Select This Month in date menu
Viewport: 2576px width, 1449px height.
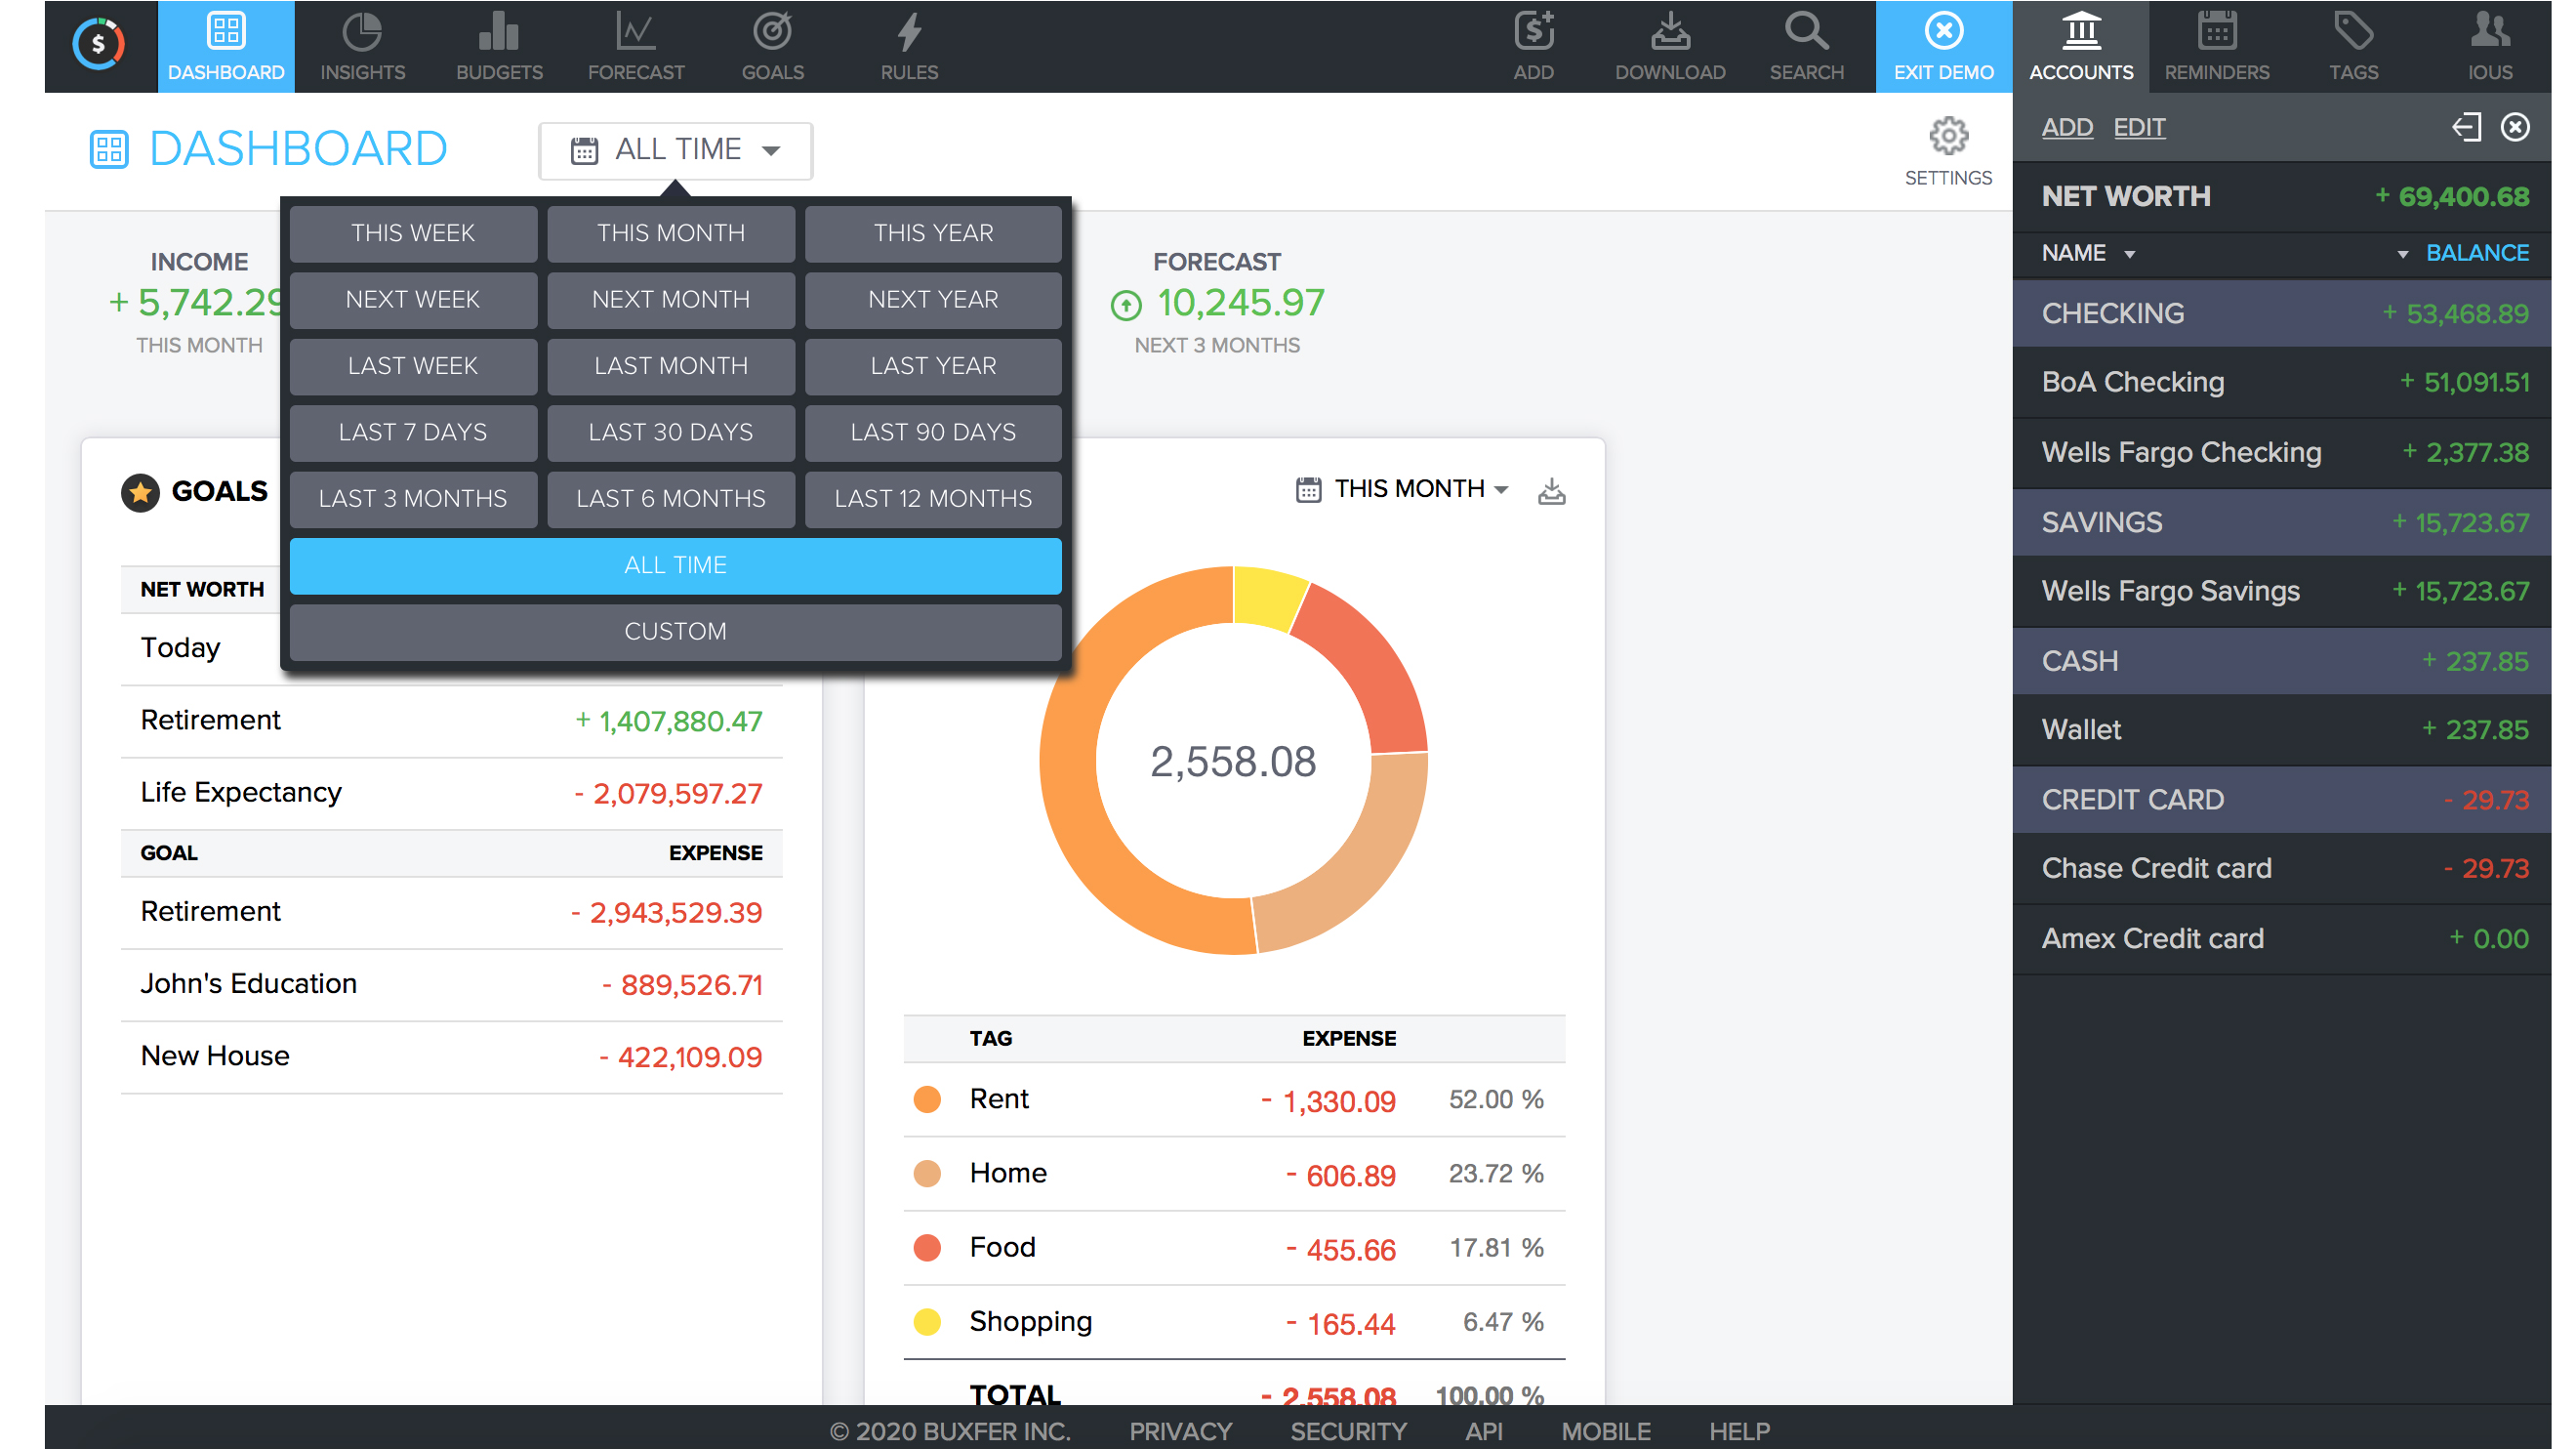pyautogui.click(x=671, y=233)
